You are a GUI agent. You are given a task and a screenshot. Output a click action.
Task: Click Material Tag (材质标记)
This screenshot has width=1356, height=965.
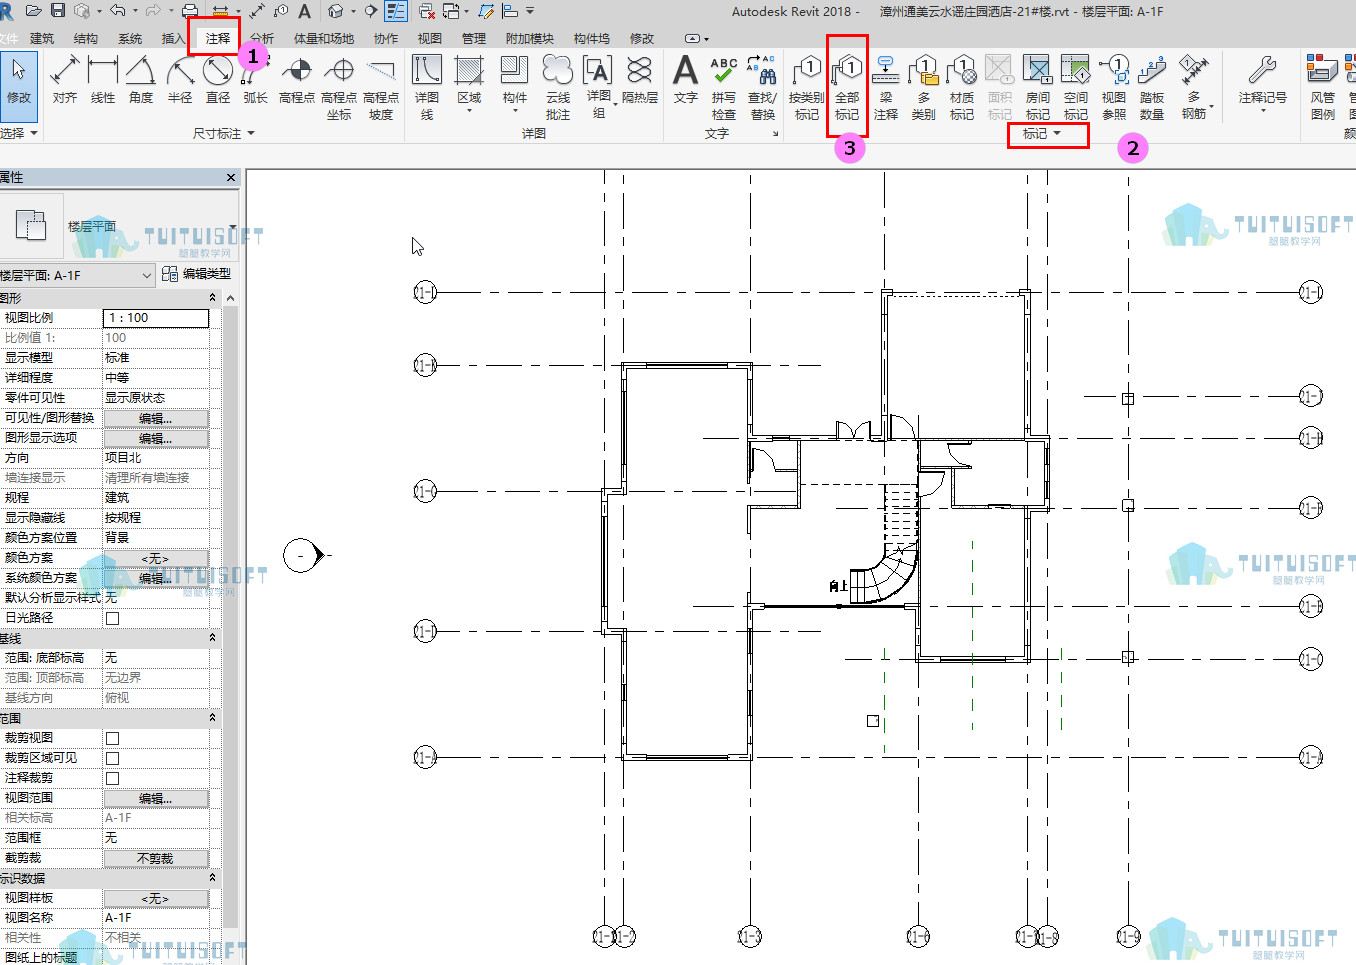(x=962, y=87)
